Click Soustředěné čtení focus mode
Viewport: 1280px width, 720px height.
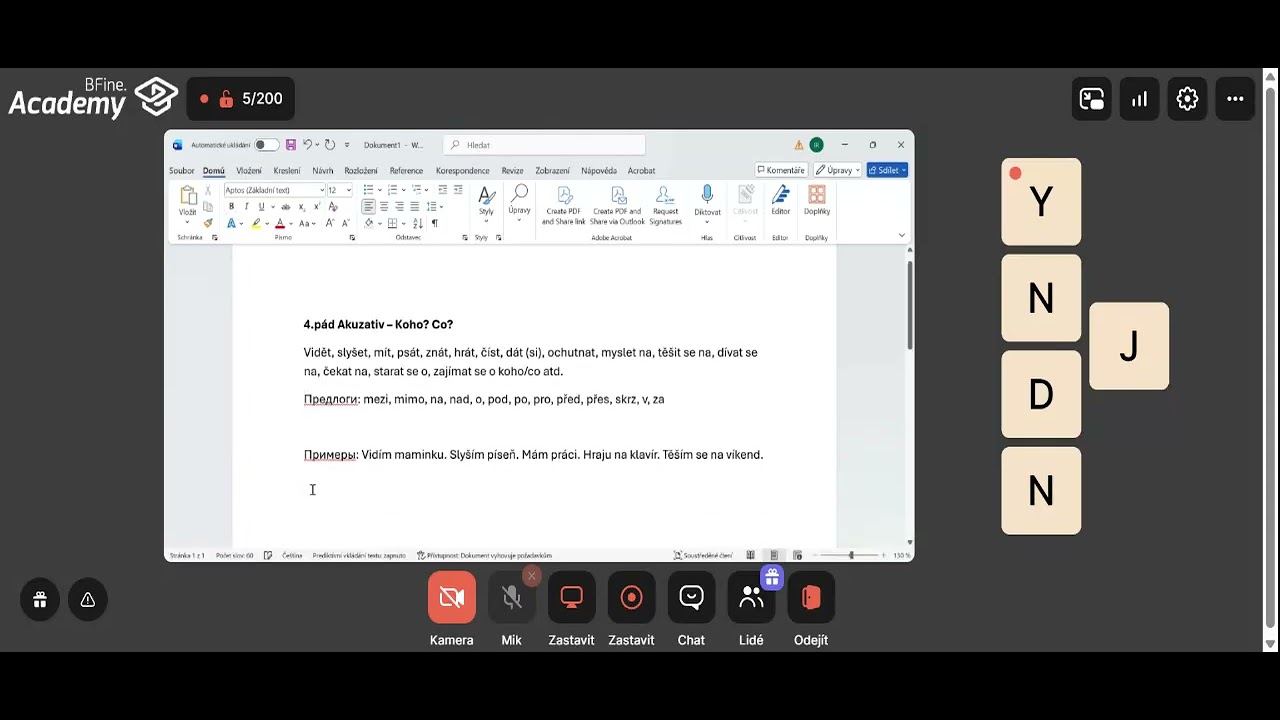[706, 555]
